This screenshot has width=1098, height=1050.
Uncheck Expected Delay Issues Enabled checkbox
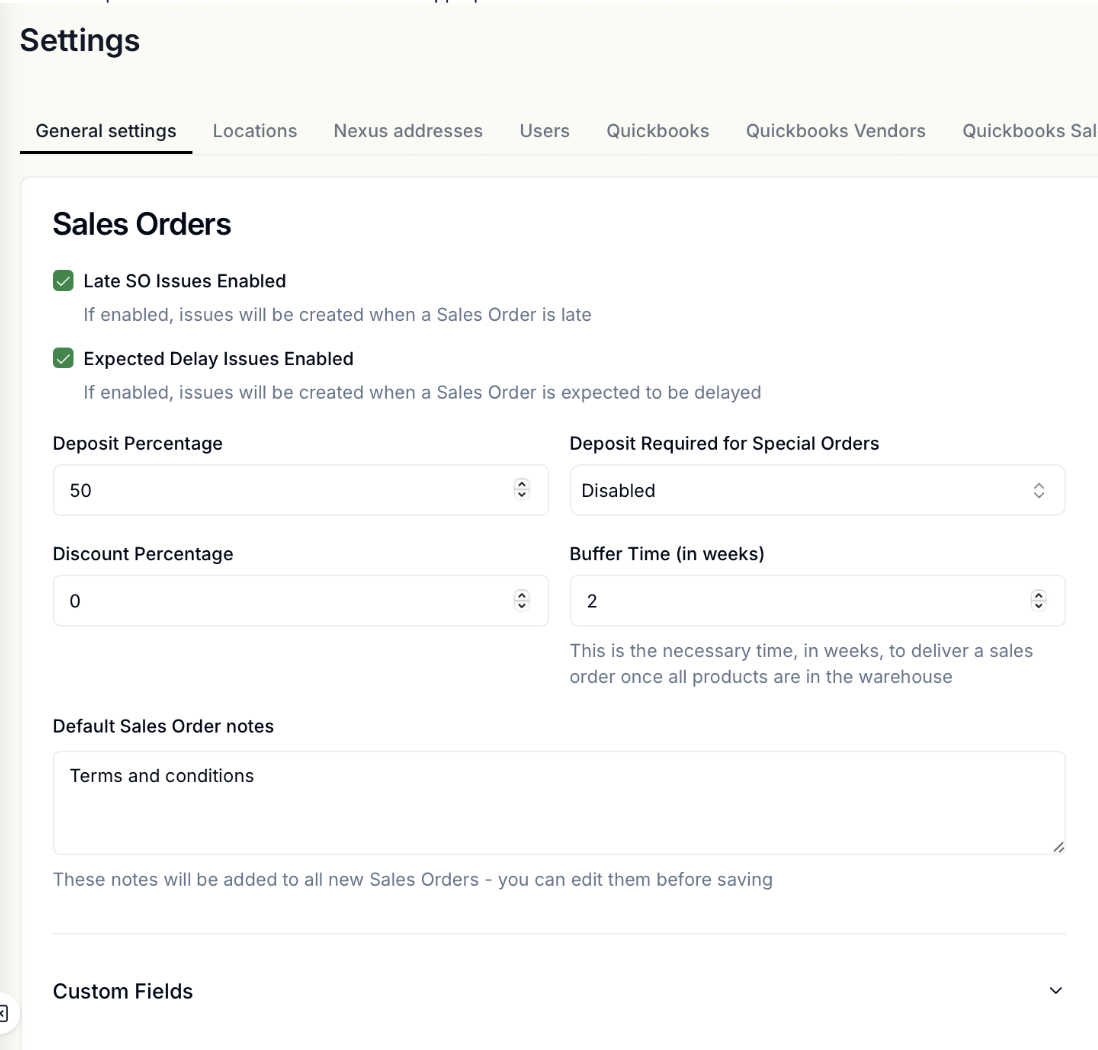pyautogui.click(x=64, y=358)
